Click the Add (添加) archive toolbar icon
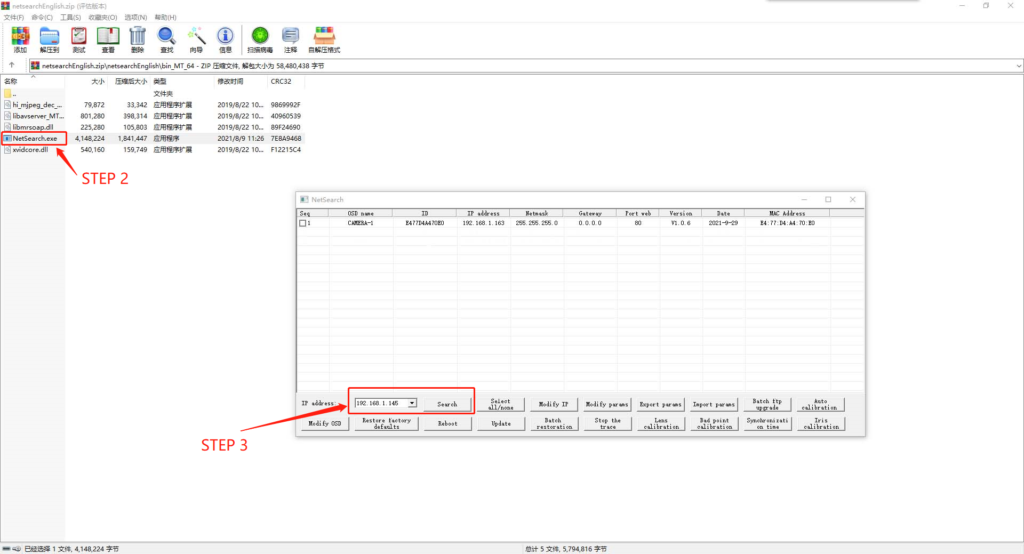 pos(20,39)
